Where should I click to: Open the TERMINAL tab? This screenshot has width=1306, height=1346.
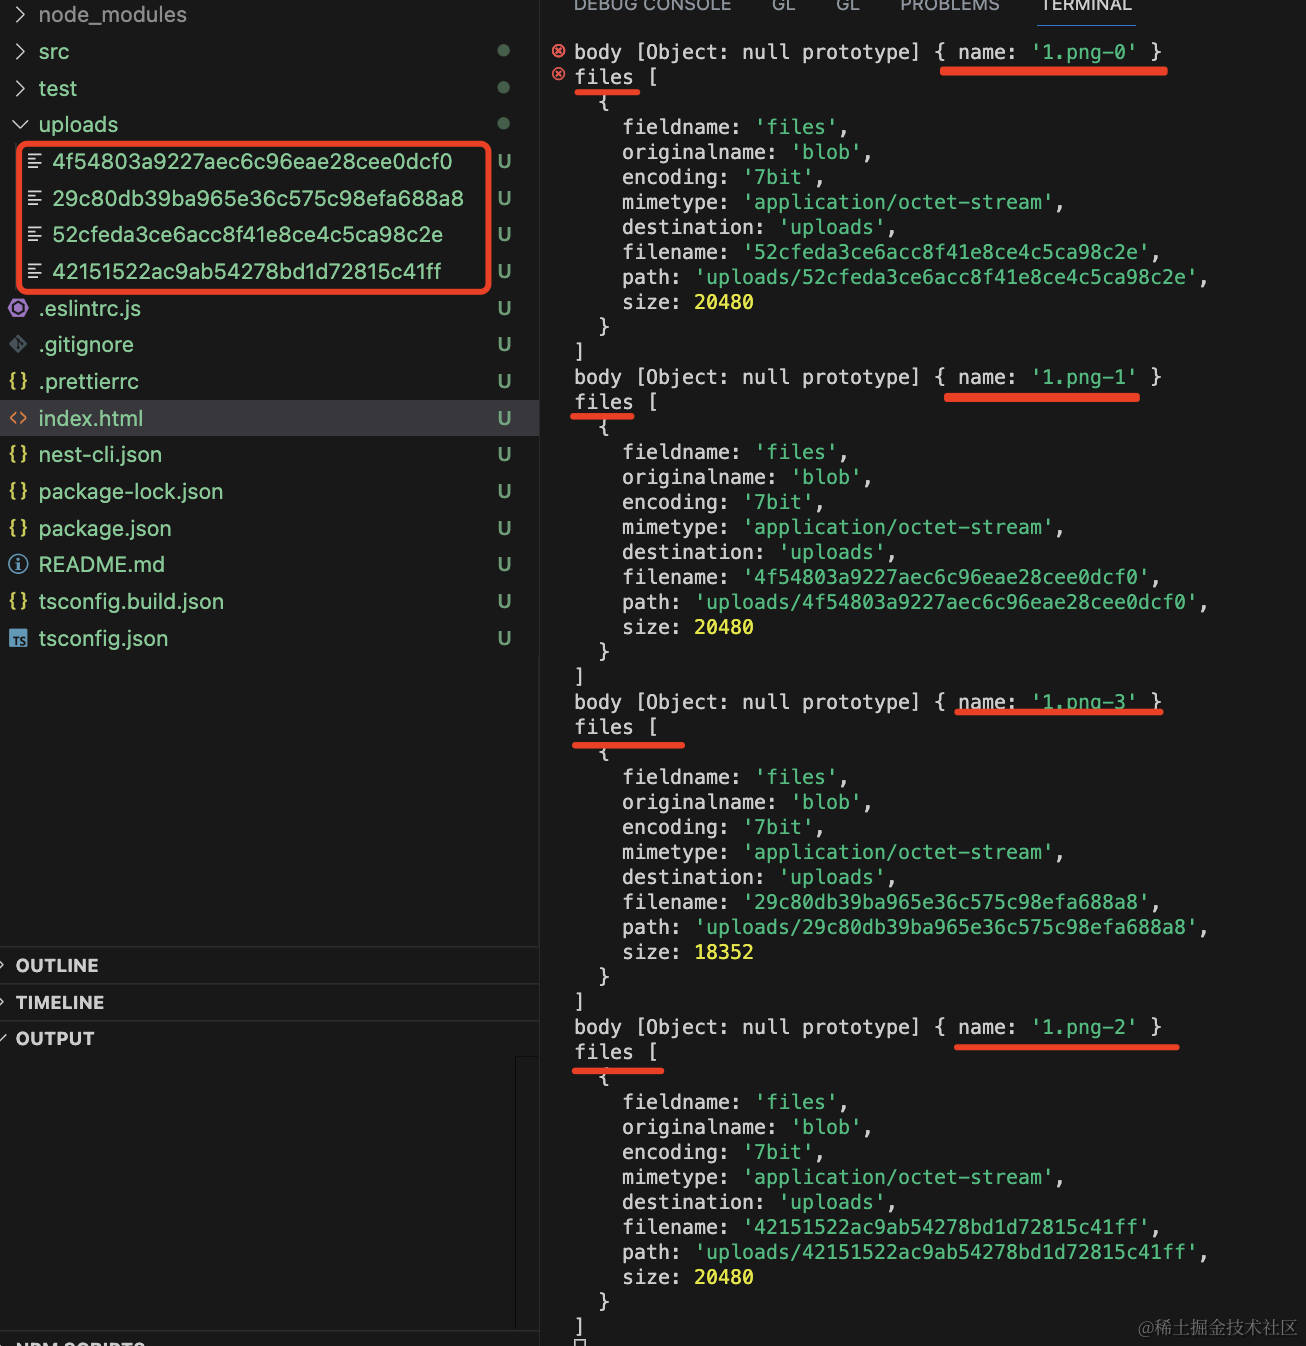[1086, 6]
